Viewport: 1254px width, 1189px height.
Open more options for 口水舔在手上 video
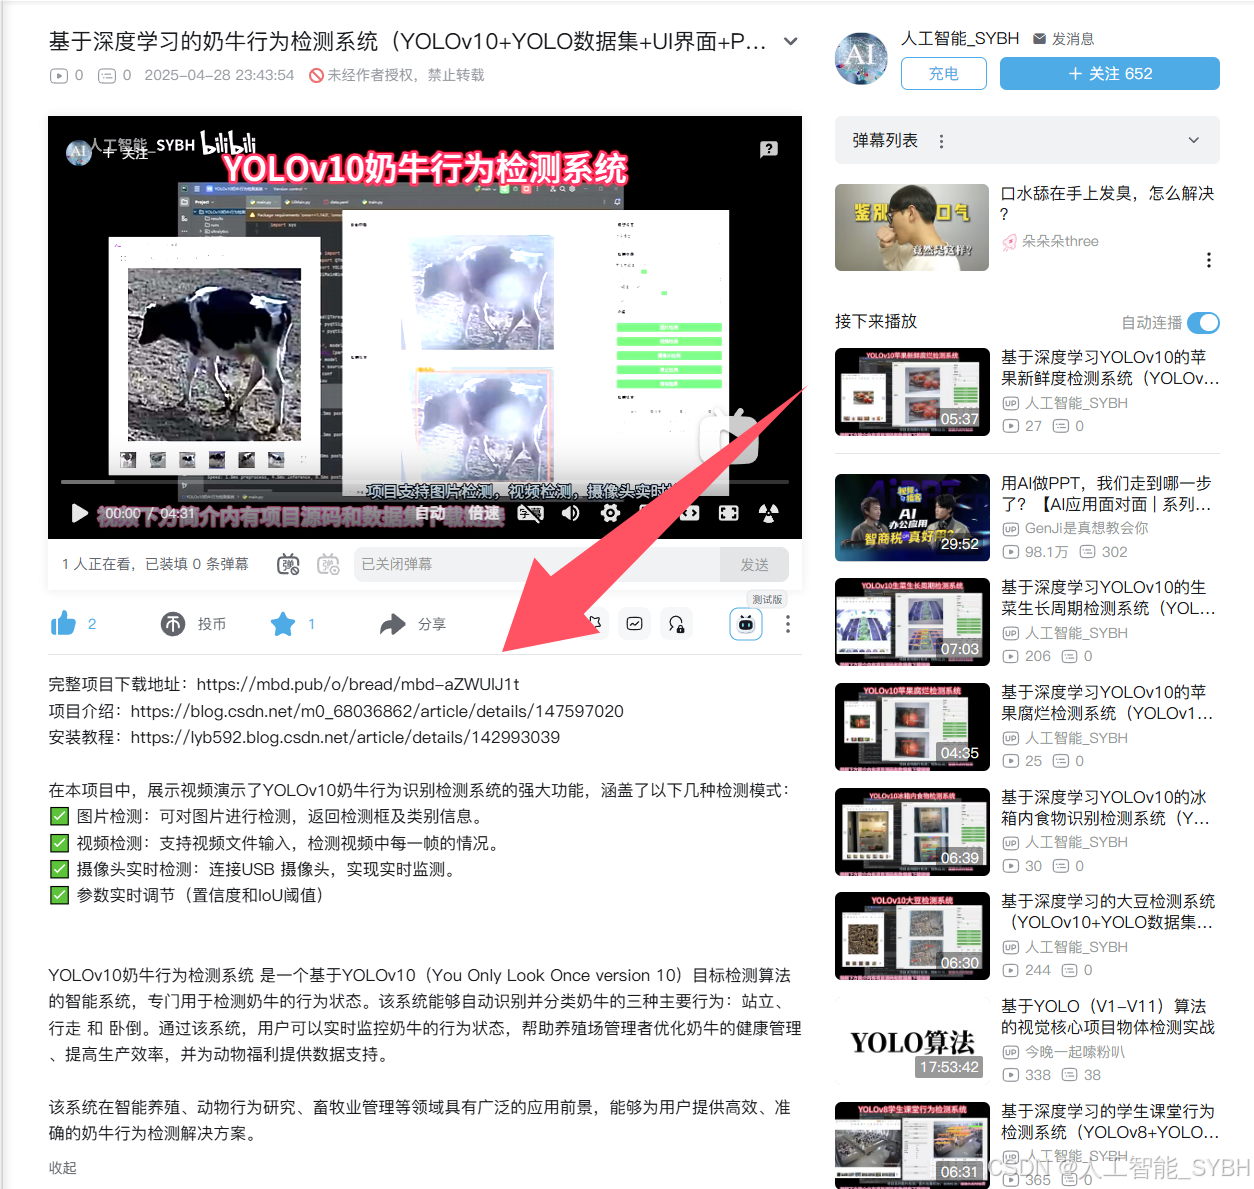pos(1209,260)
